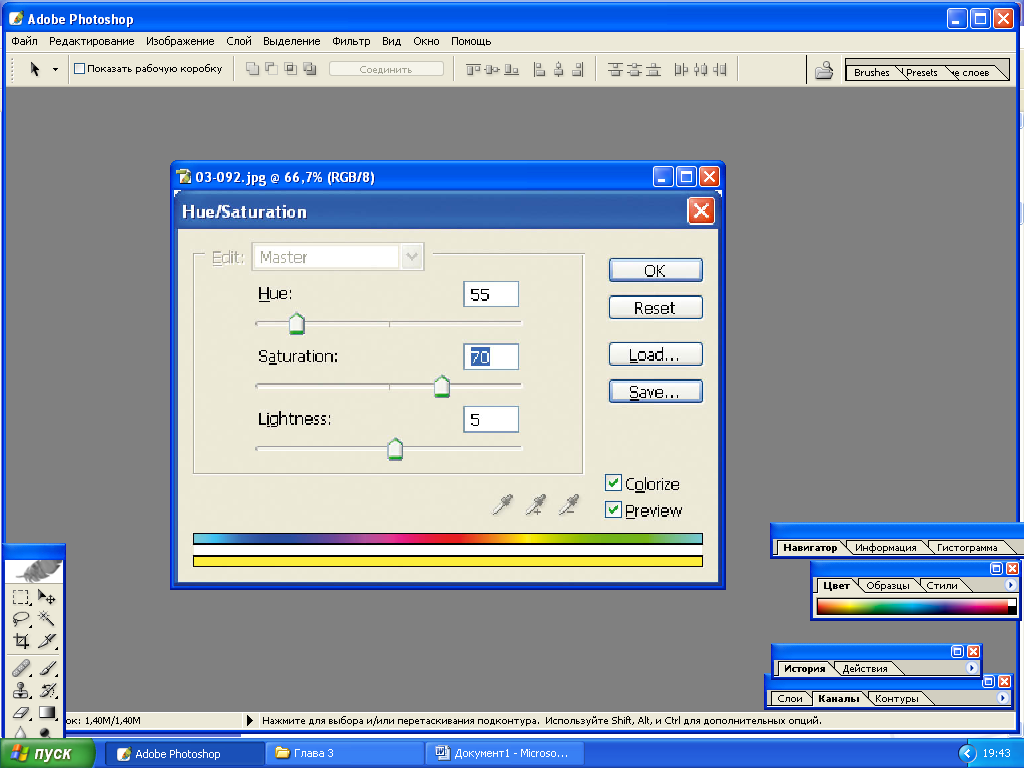Select the Clone Stamp tool
Viewport: 1024px width, 768px height.
pos(21,690)
